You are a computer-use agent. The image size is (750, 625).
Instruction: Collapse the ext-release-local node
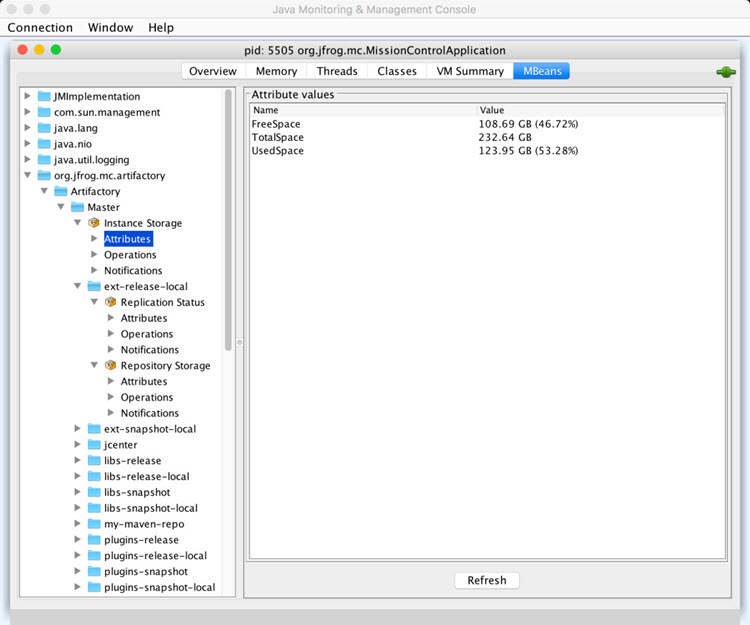(78, 287)
